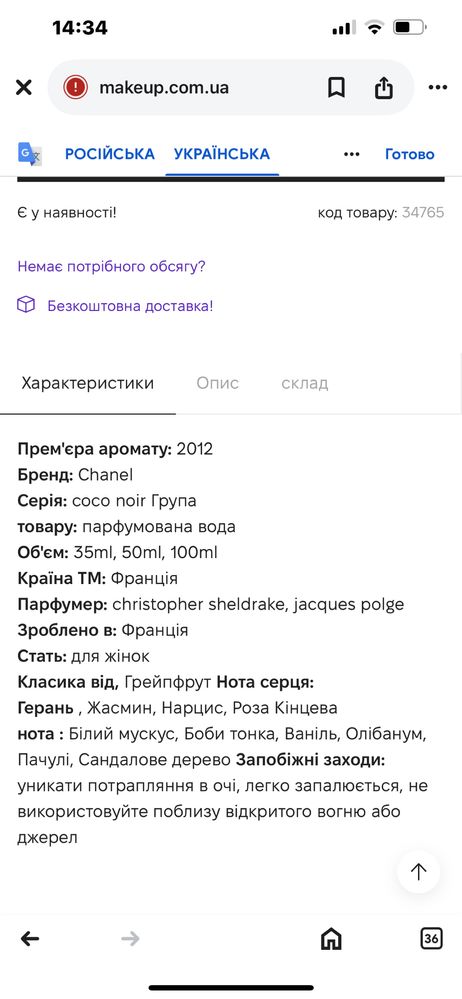Image resolution: width=462 pixels, height=999 pixels.
Task: Go back with the left arrow
Action: (x=30, y=938)
